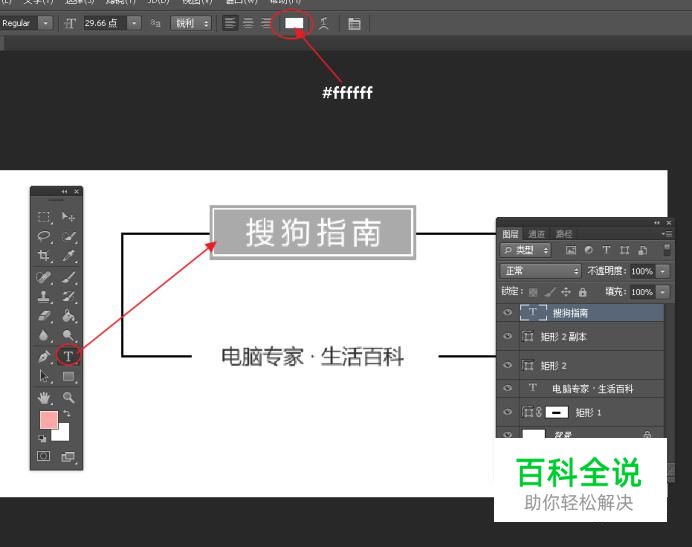
Task: Select the Eyedropper tool
Action: click(68, 255)
